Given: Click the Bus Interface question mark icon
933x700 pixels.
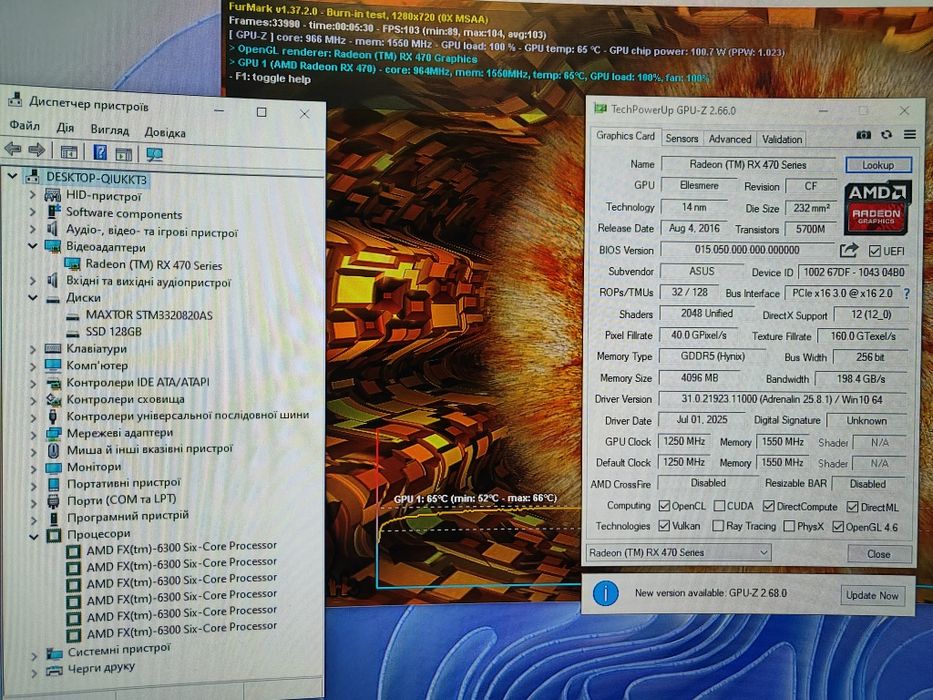Looking at the screenshot, I should coord(906,293).
